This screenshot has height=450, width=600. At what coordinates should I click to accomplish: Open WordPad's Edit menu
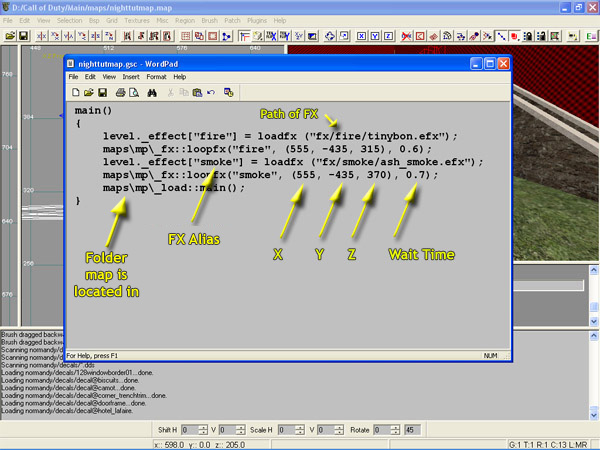click(90, 77)
